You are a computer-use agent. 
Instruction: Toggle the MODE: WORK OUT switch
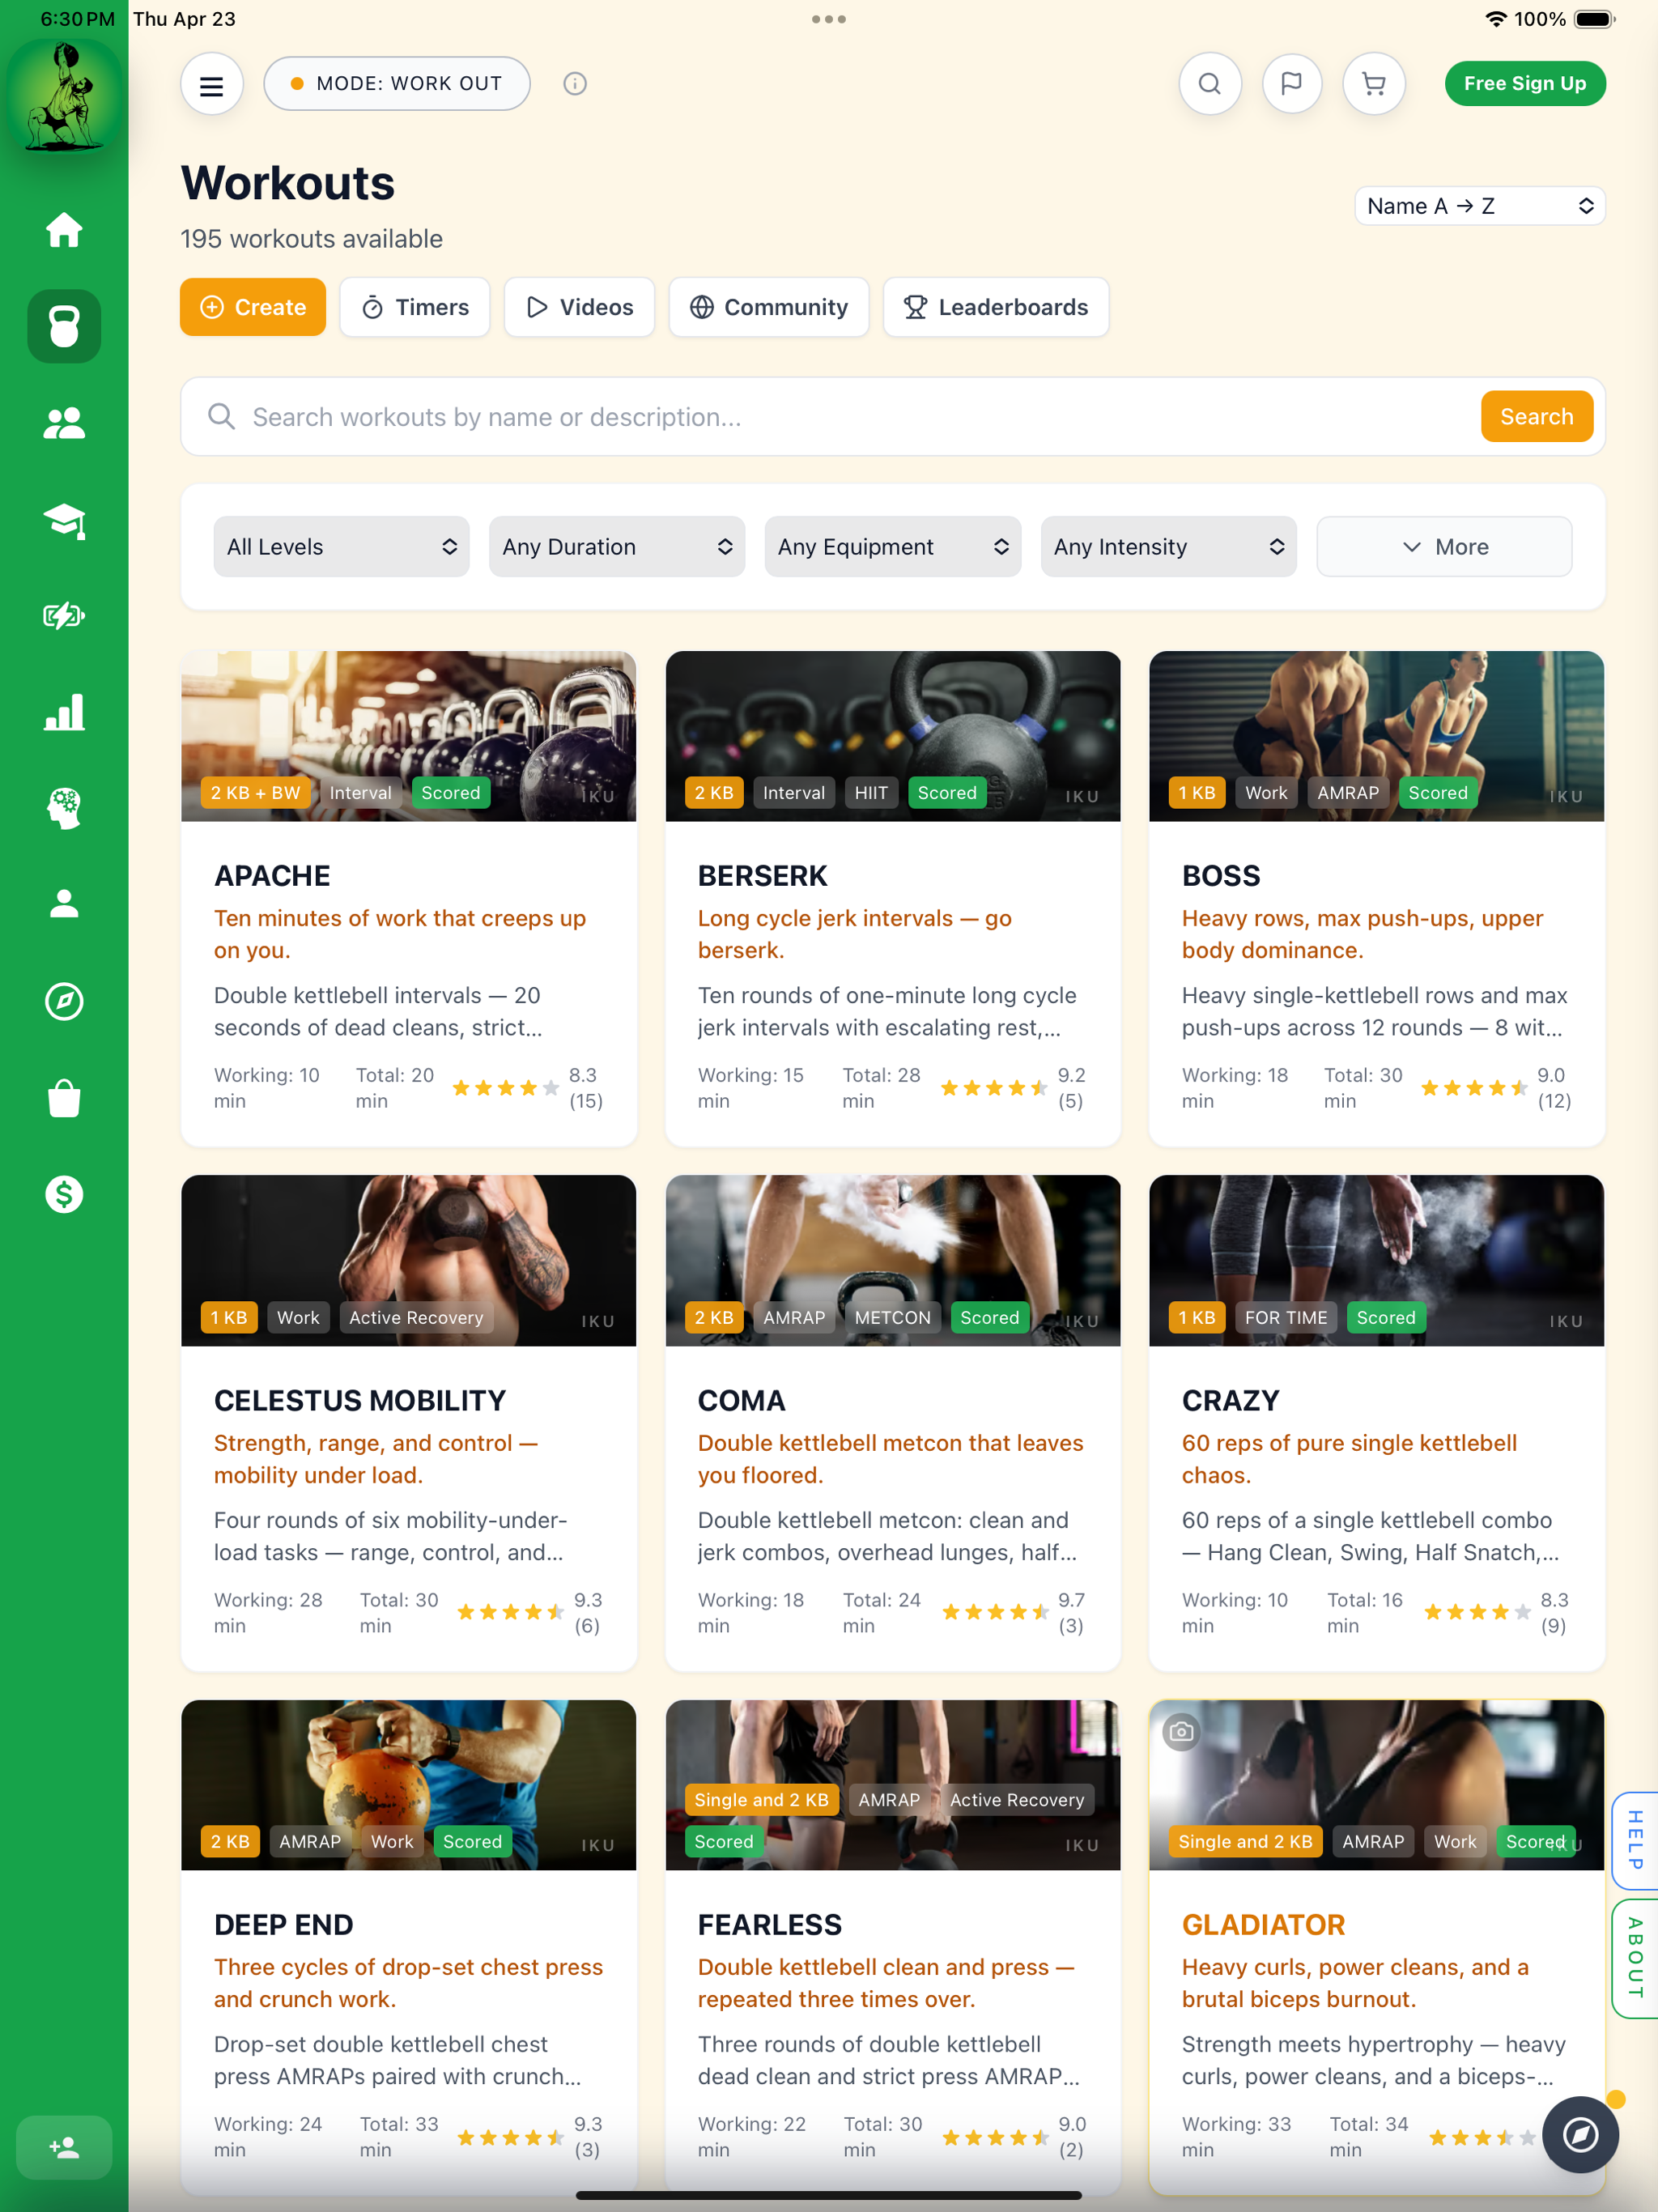(x=397, y=84)
